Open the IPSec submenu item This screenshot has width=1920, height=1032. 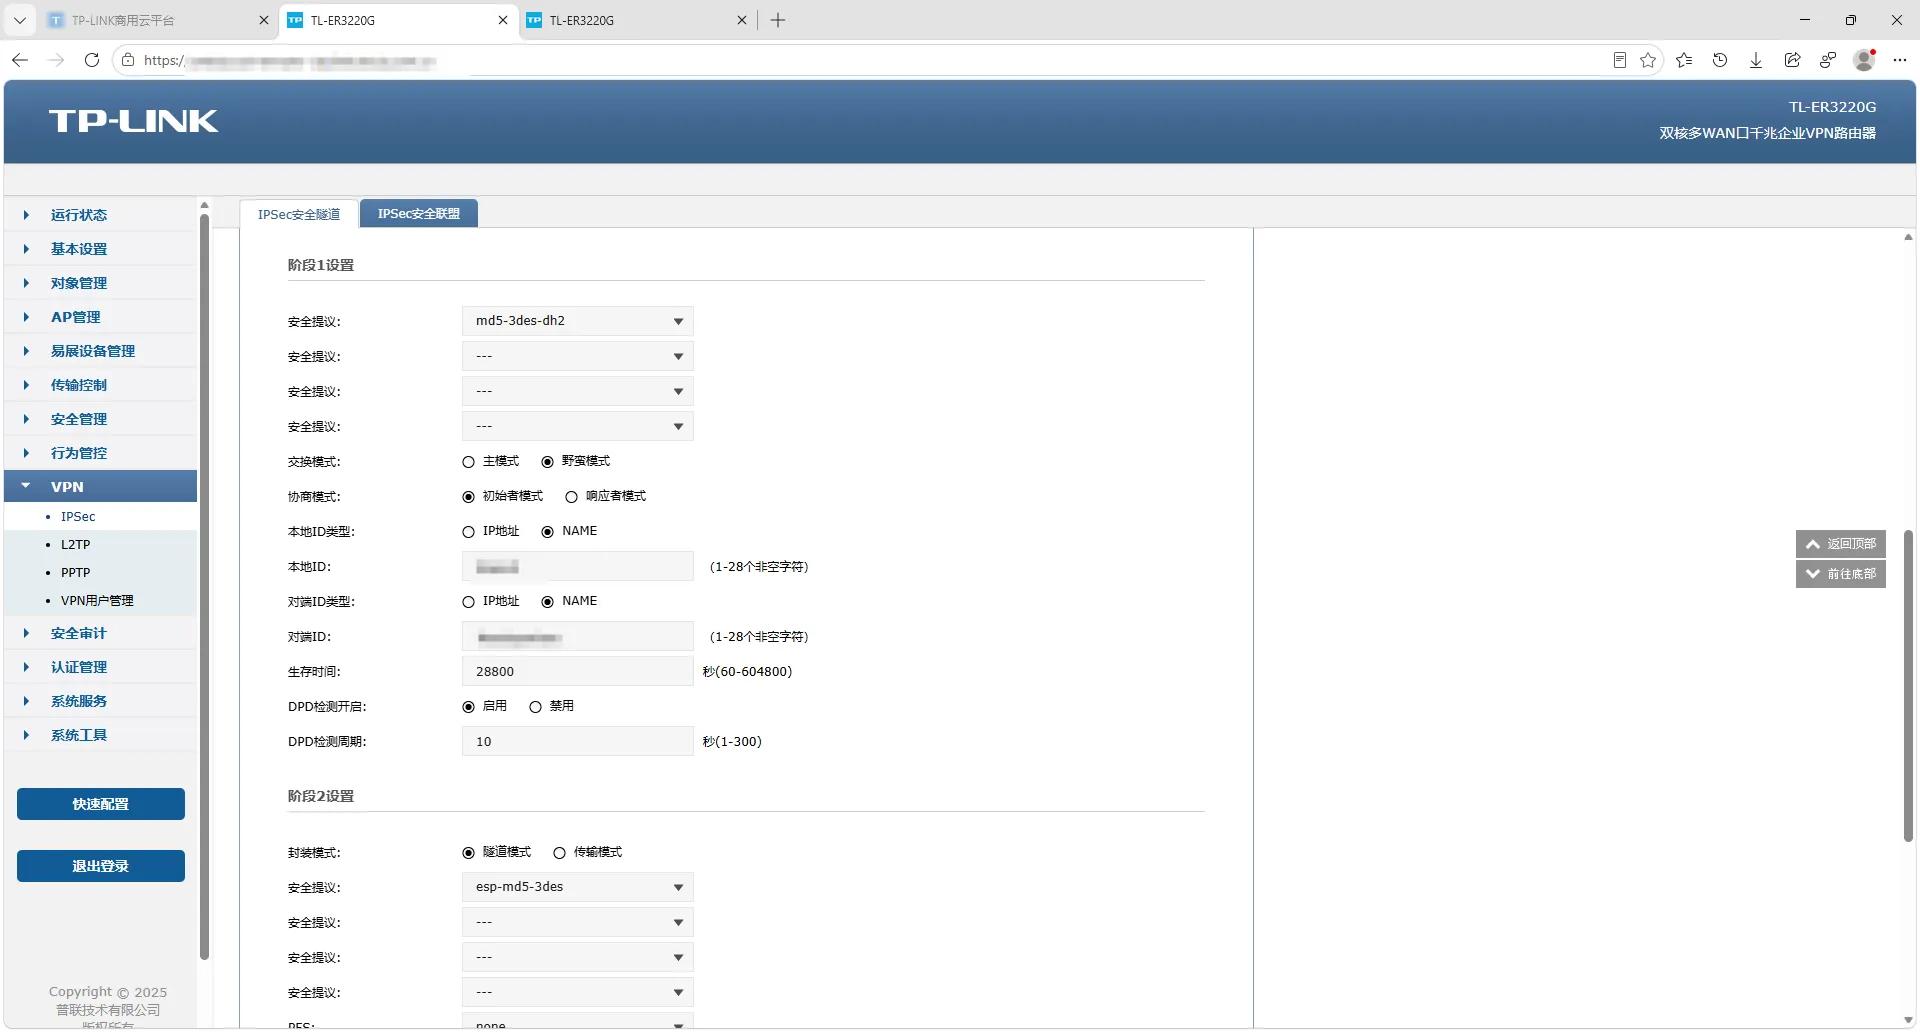(x=78, y=517)
